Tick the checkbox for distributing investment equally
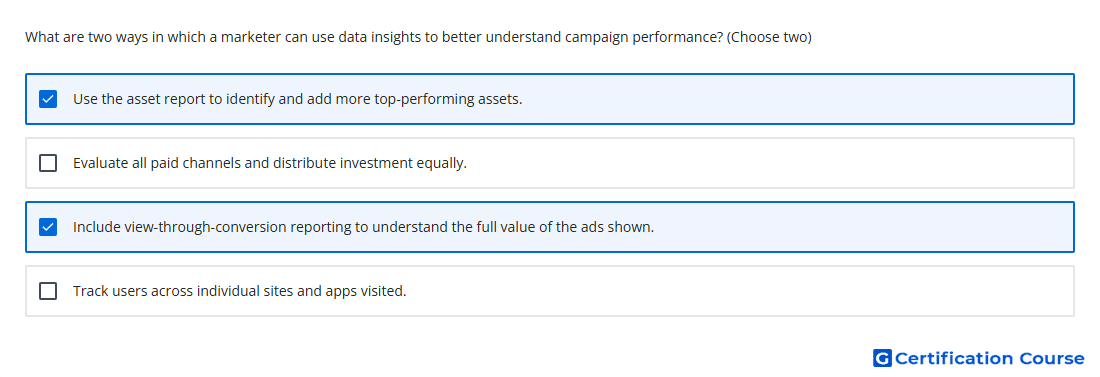This screenshot has height=377, width=1100. tap(48, 163)
